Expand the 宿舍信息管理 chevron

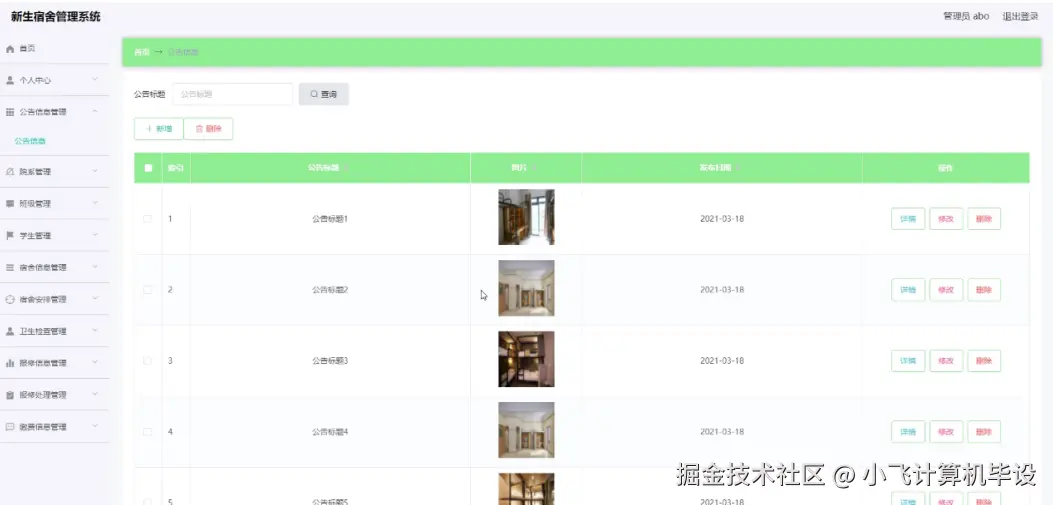point(95,267)
